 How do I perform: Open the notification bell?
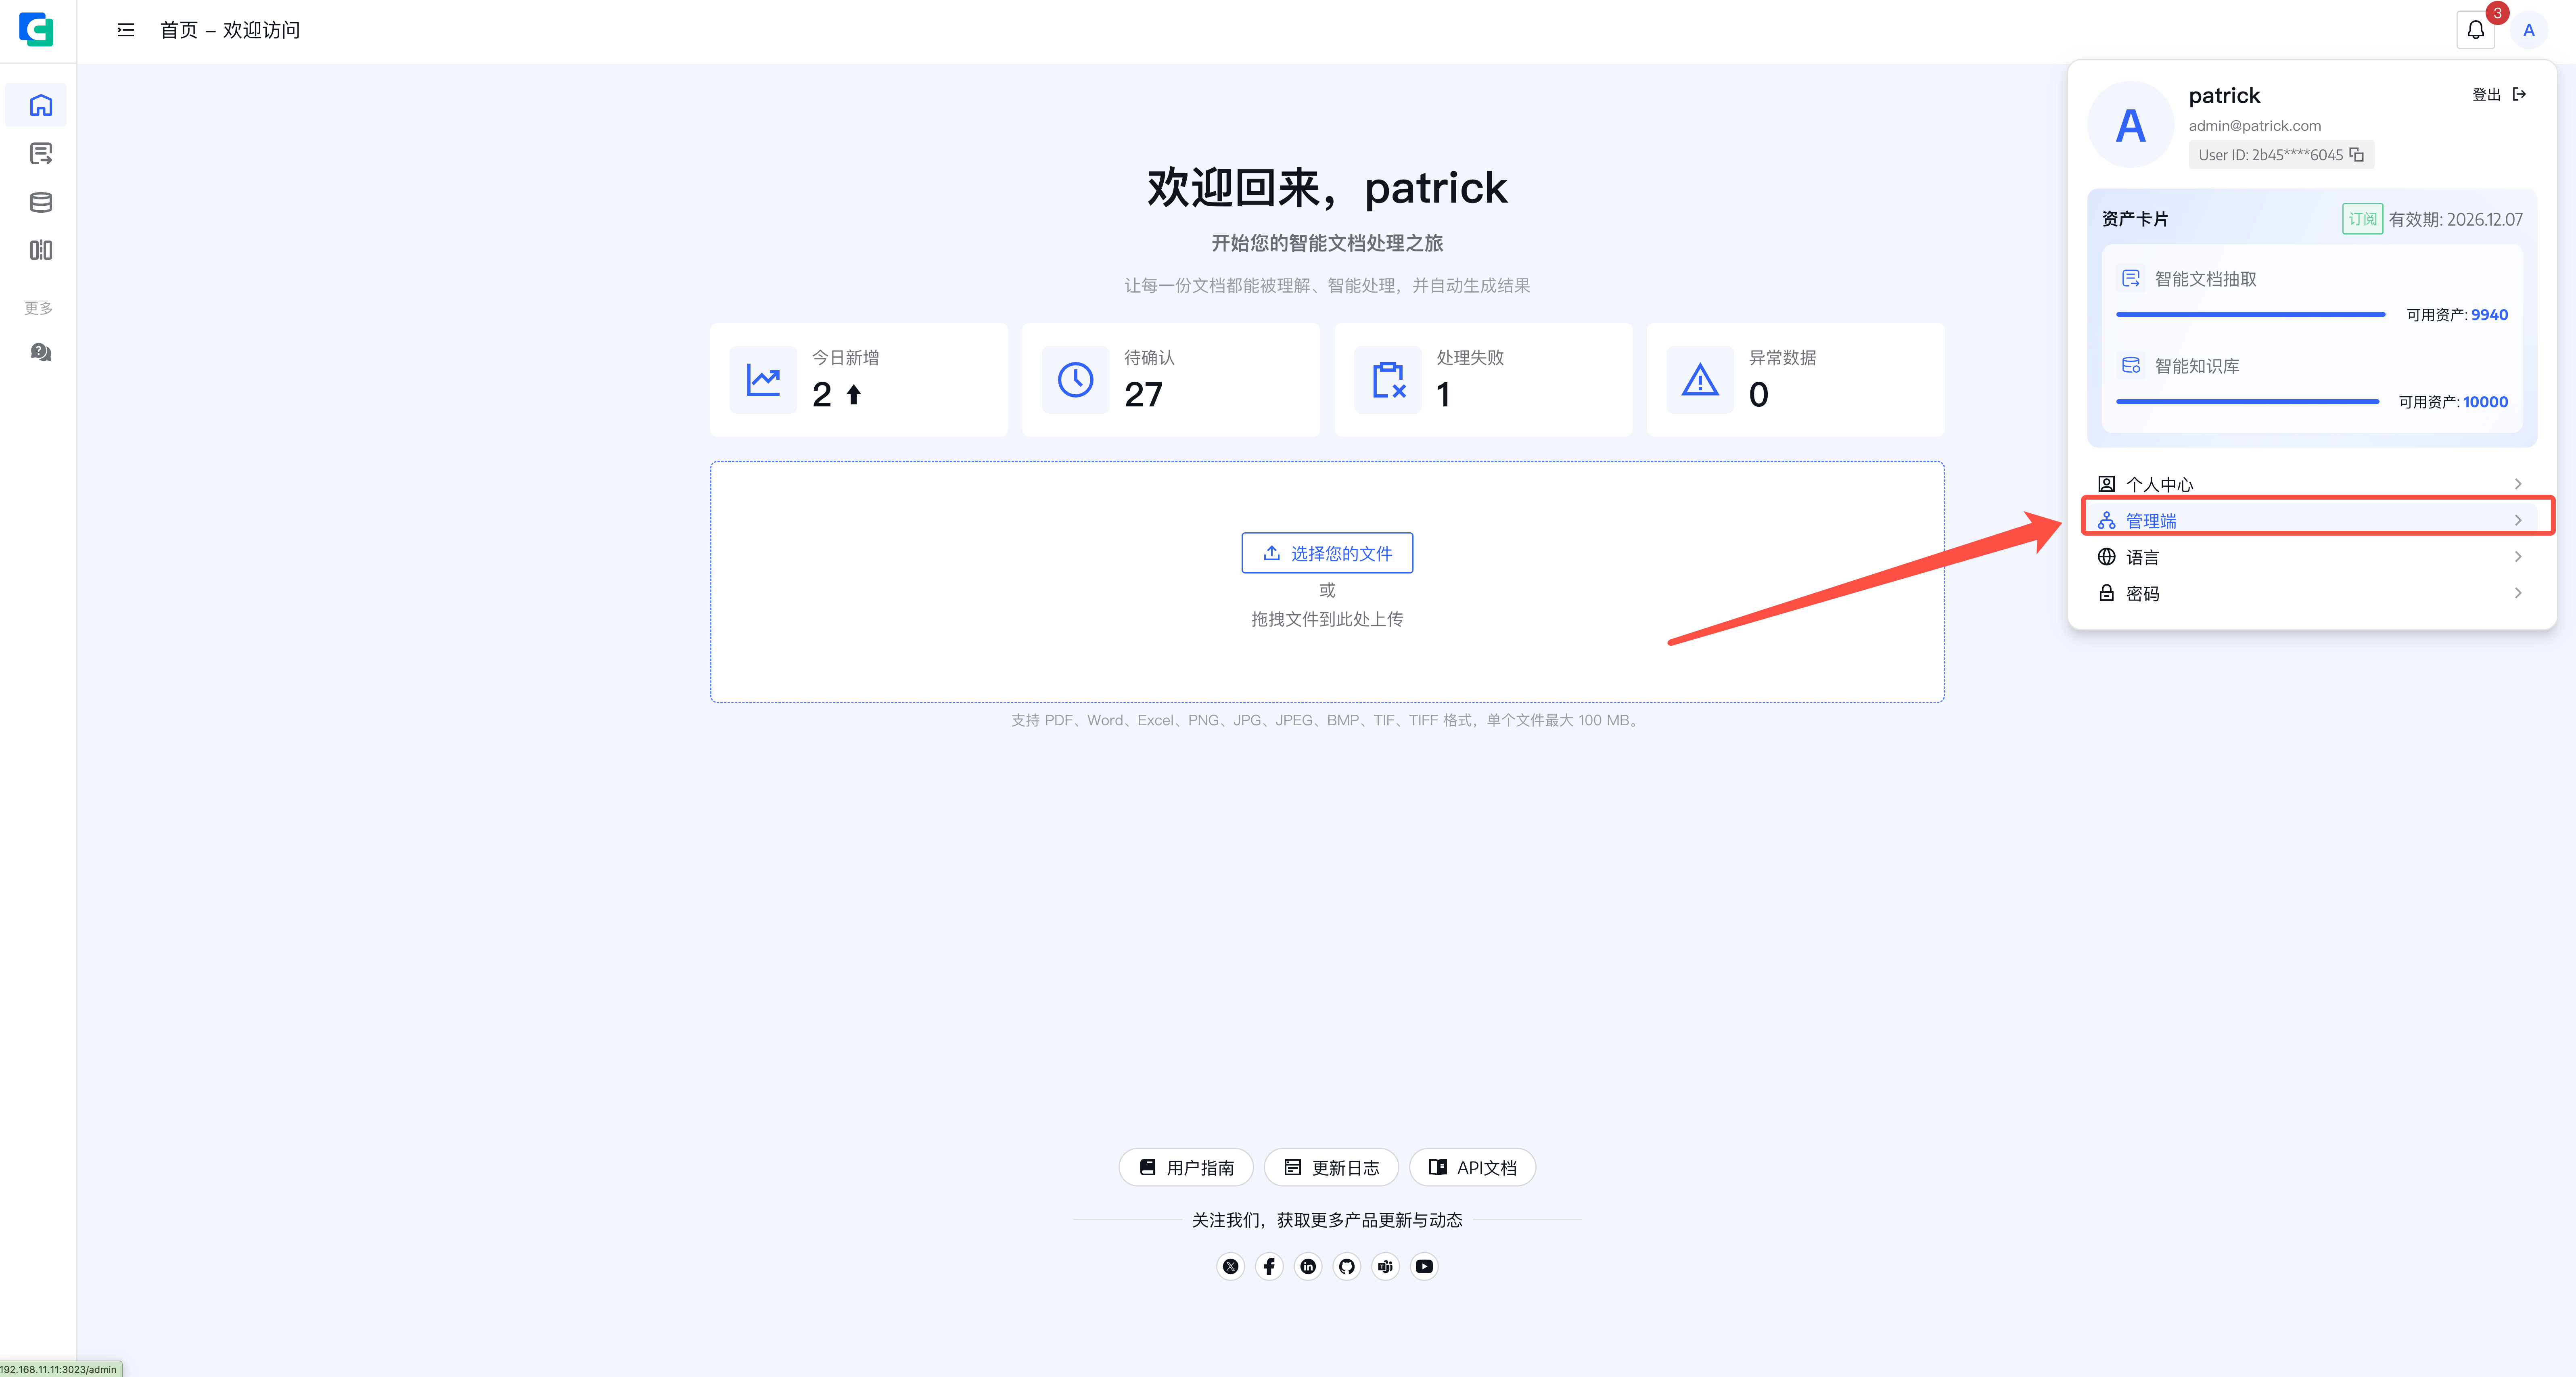(x=2475, y=30)
